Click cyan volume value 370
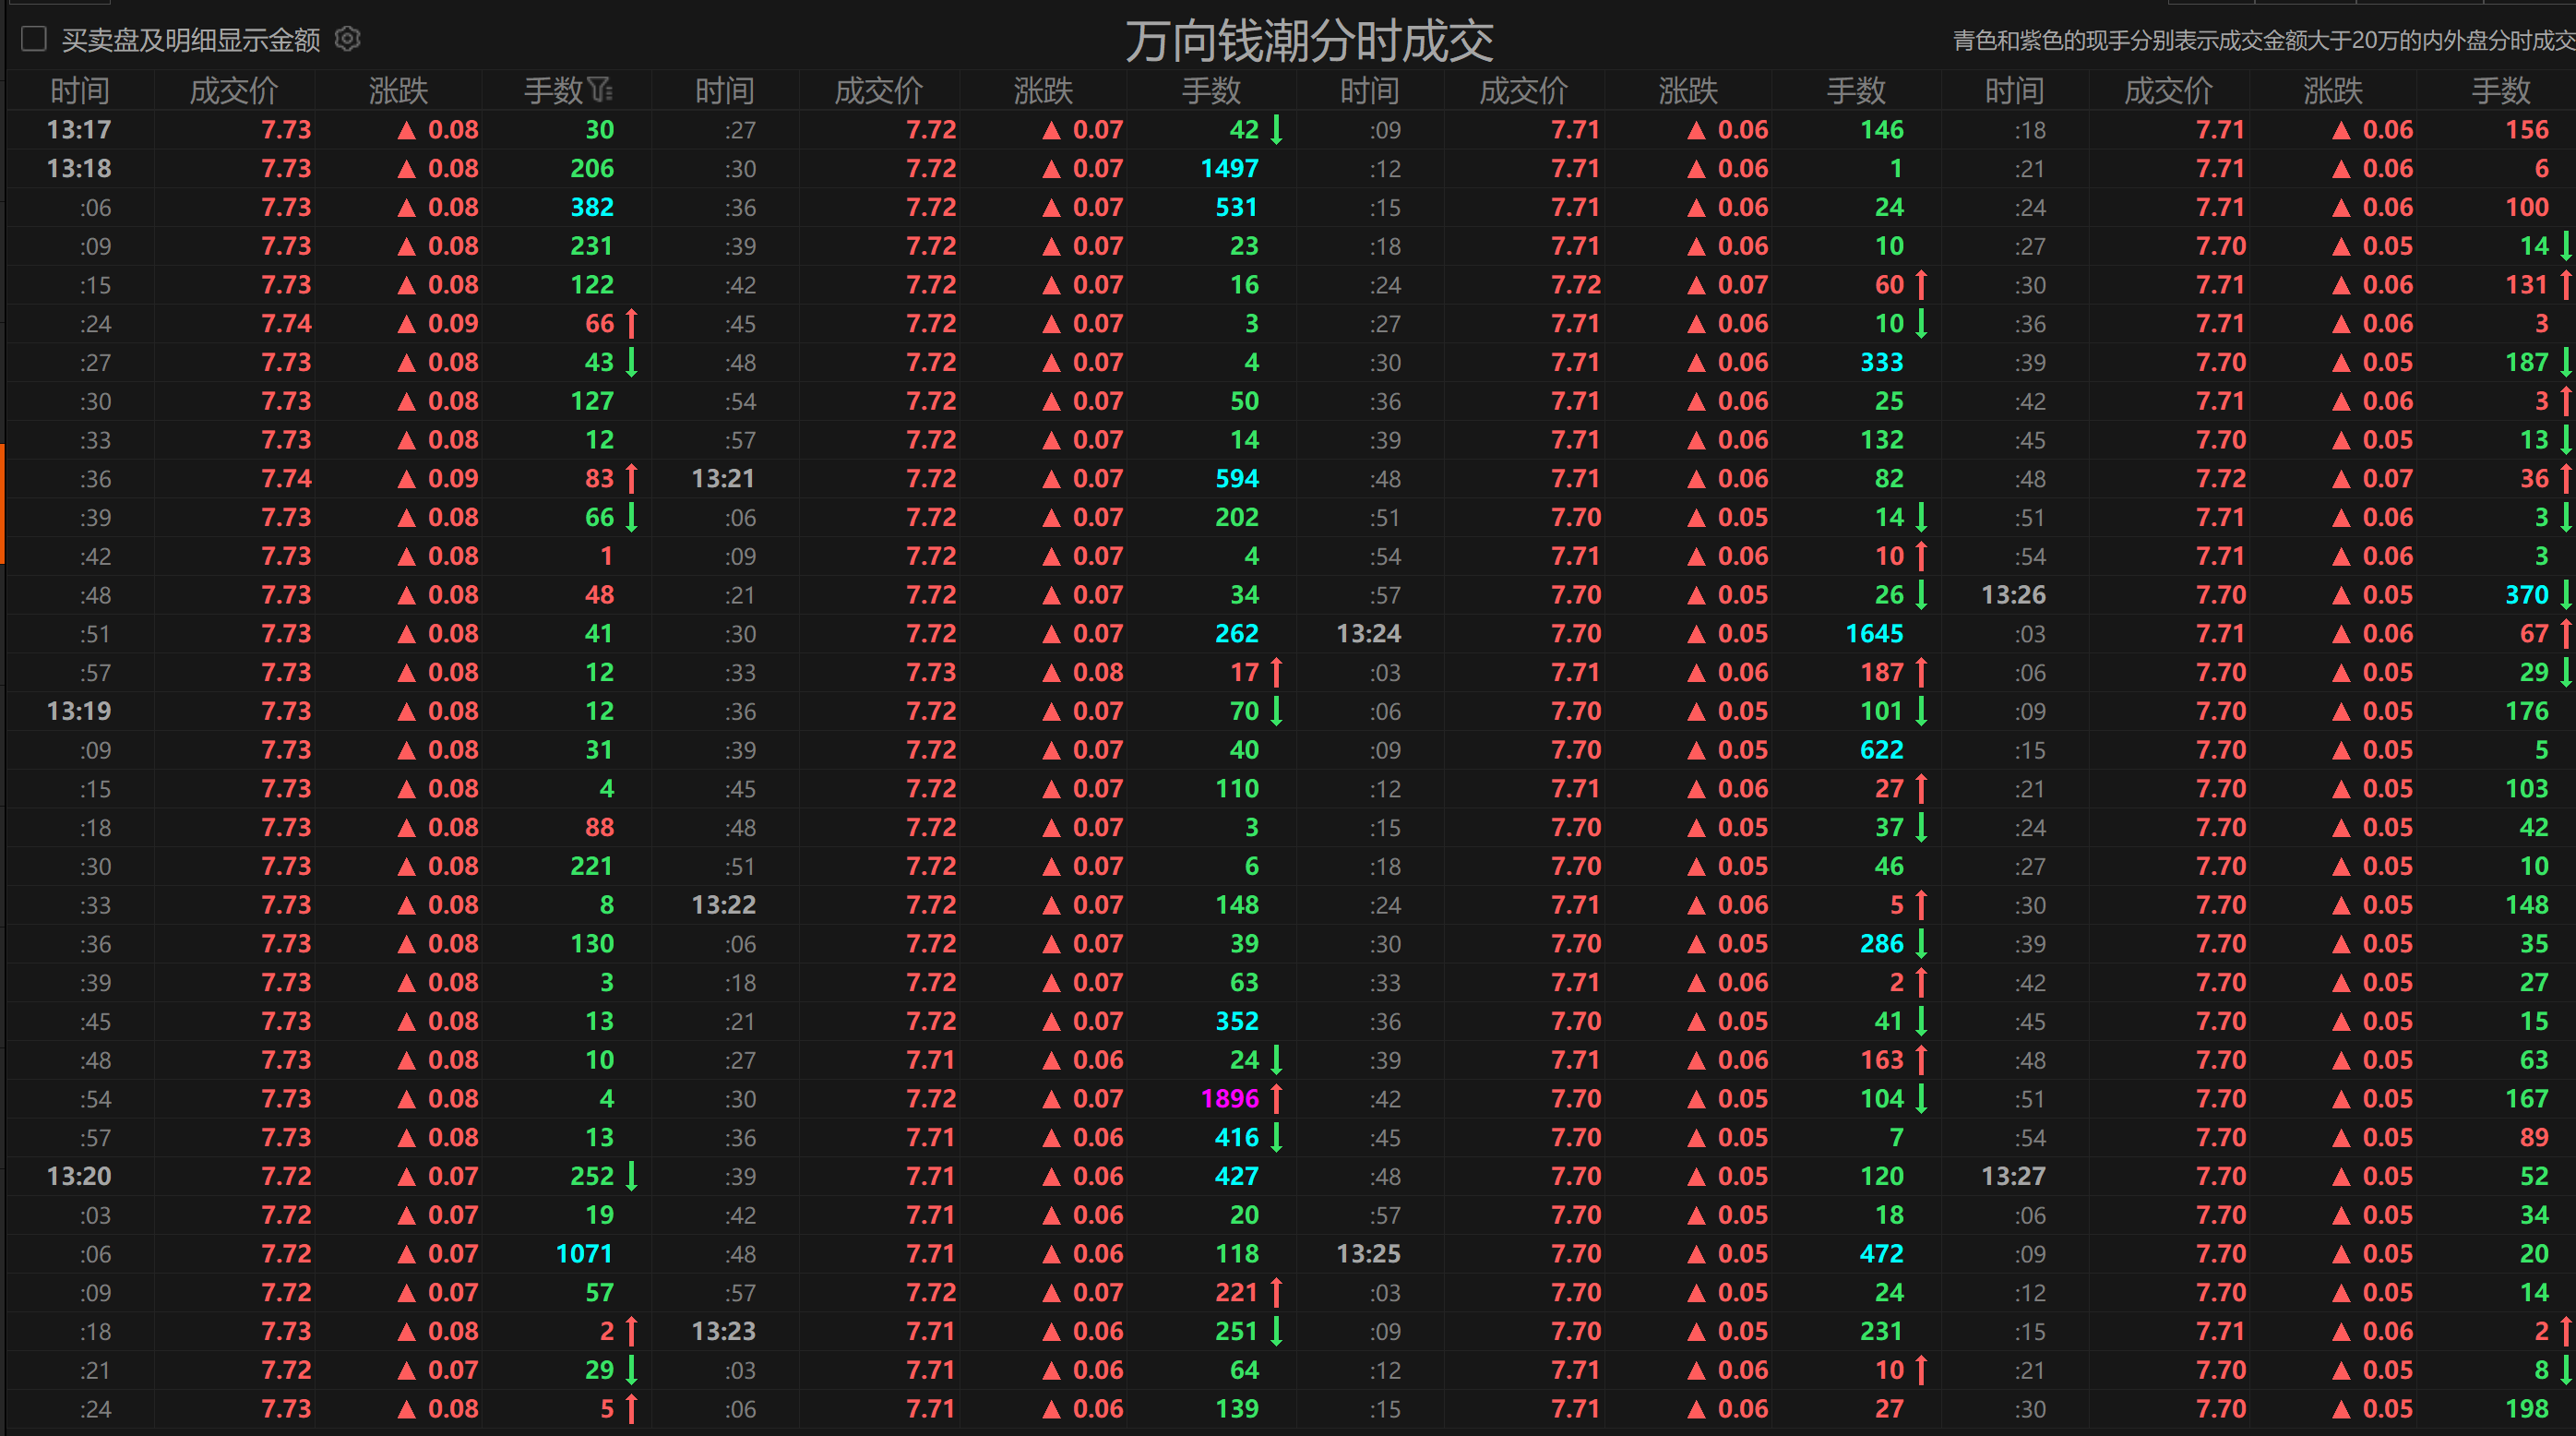Image resolution: width=2576 pixels, height=1436 pixels. tap(2527, 594)
